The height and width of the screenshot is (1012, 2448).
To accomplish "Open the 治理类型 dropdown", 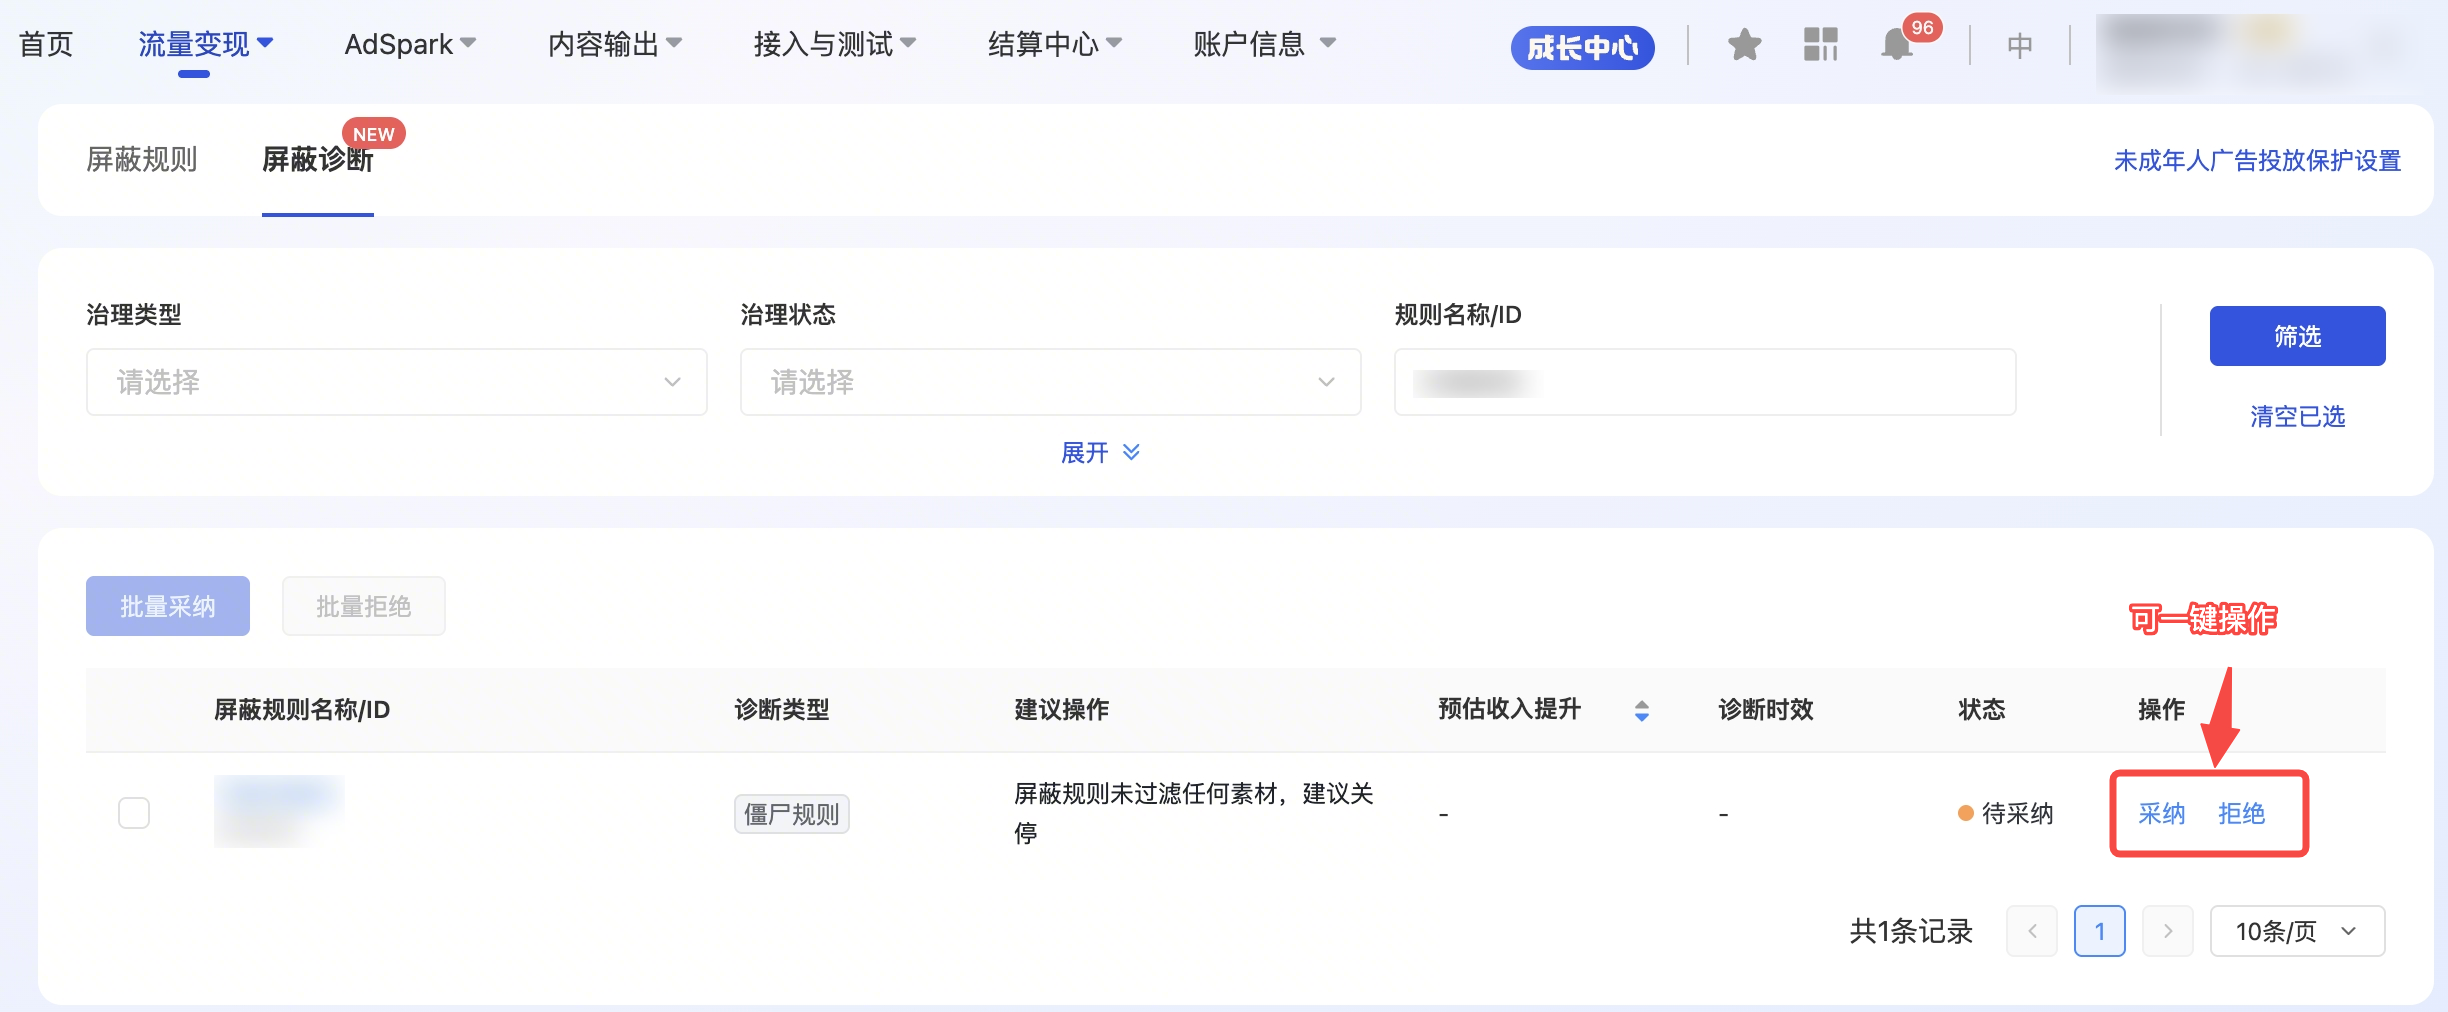I will click(396, 382).
